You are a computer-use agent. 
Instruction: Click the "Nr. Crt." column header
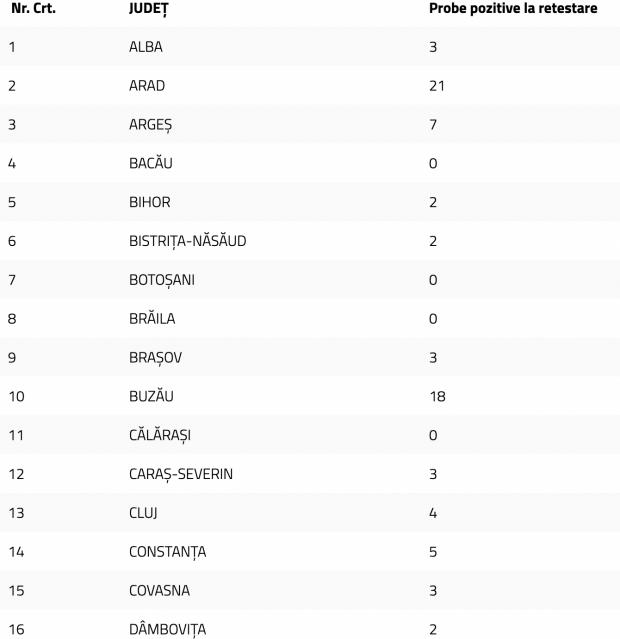click(x=33, y=8)
